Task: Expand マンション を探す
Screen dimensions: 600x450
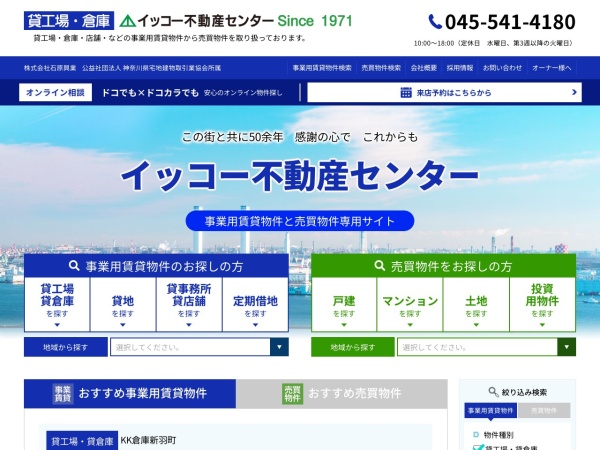Action: point(410,304)
